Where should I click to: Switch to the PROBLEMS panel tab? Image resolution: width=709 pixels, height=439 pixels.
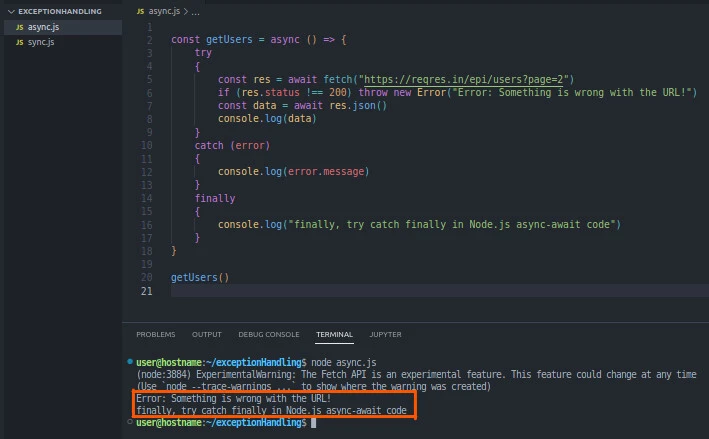tap(155, 334)
